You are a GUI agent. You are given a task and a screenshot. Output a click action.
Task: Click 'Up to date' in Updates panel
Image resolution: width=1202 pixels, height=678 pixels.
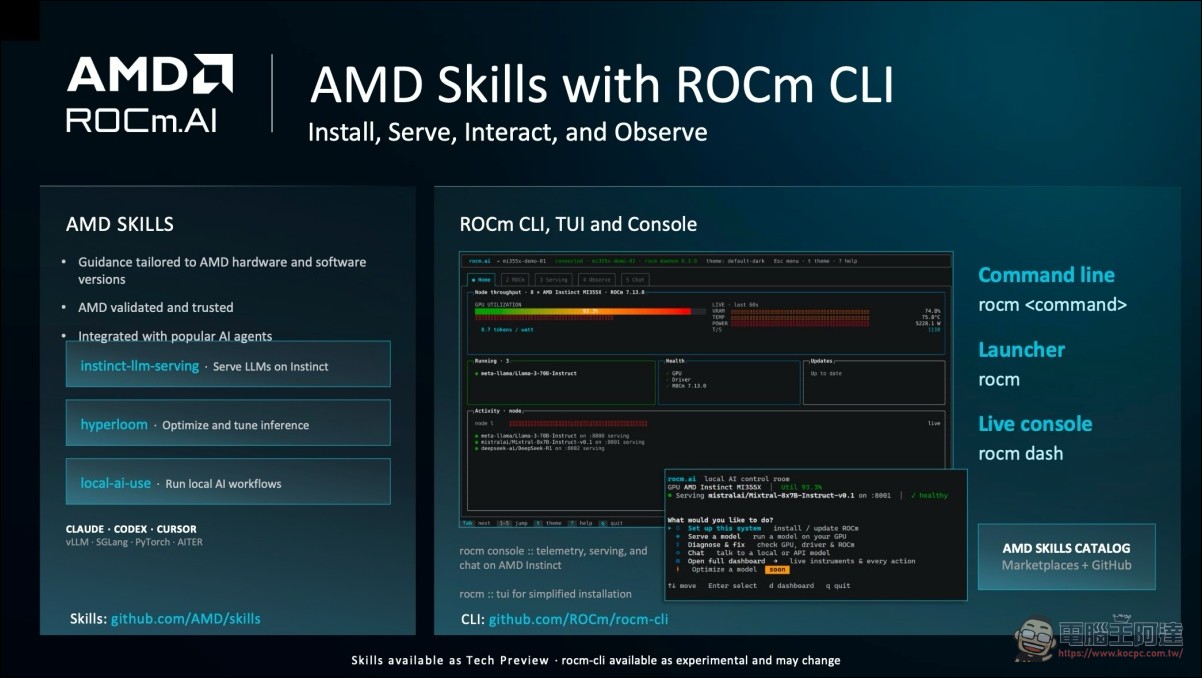tap(826, 373)
